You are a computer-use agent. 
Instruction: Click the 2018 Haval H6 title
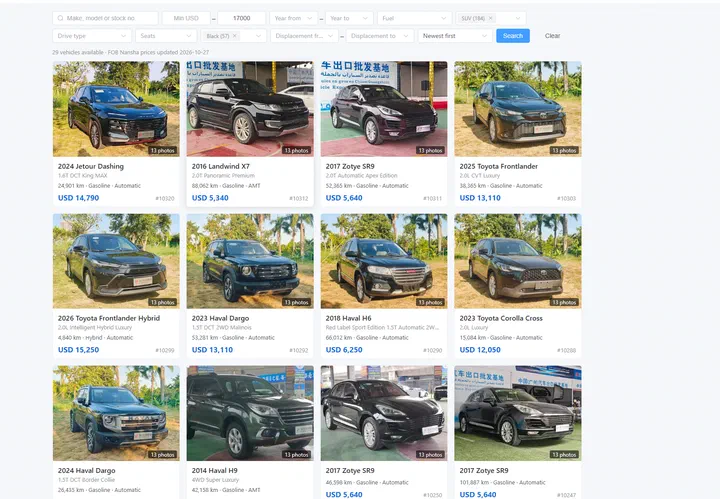349,318
